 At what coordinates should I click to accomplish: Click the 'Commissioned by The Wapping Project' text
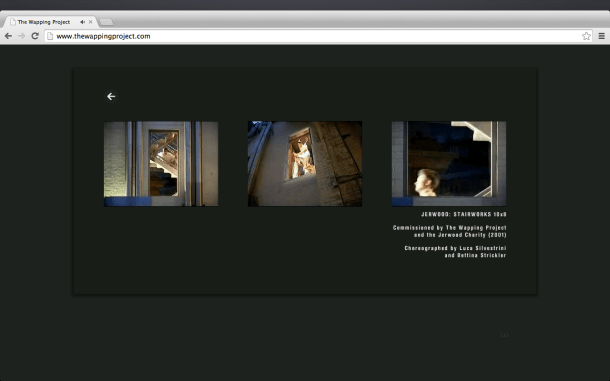450,228
